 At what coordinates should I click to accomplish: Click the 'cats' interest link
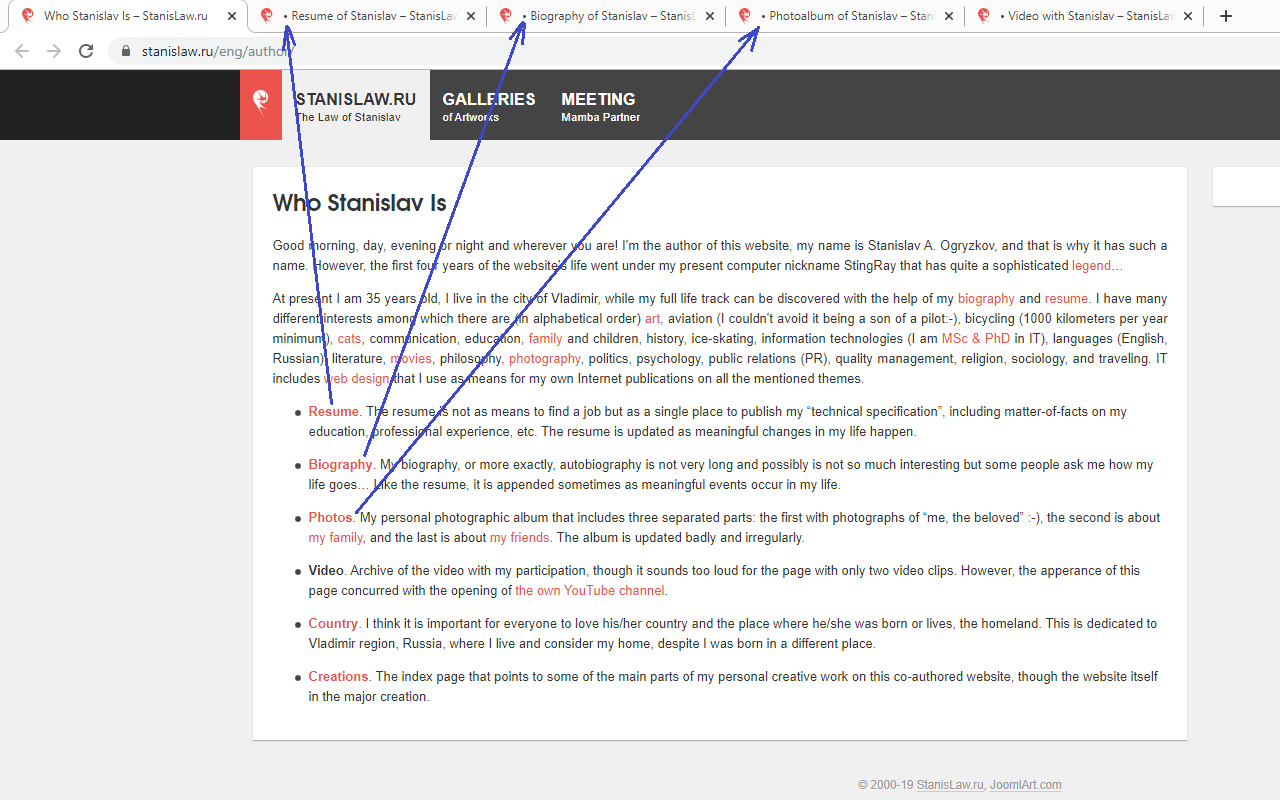pos(349,339)
